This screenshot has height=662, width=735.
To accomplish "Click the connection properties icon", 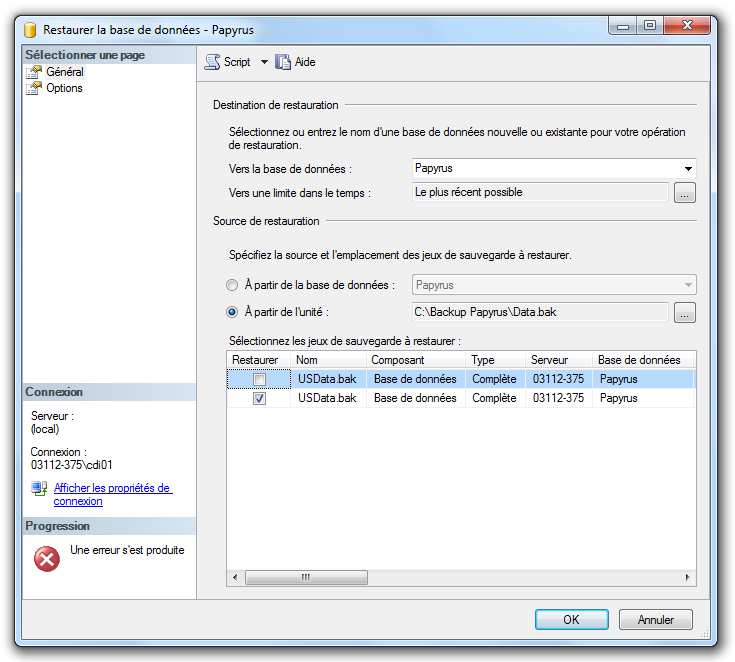I will [39, 489].
